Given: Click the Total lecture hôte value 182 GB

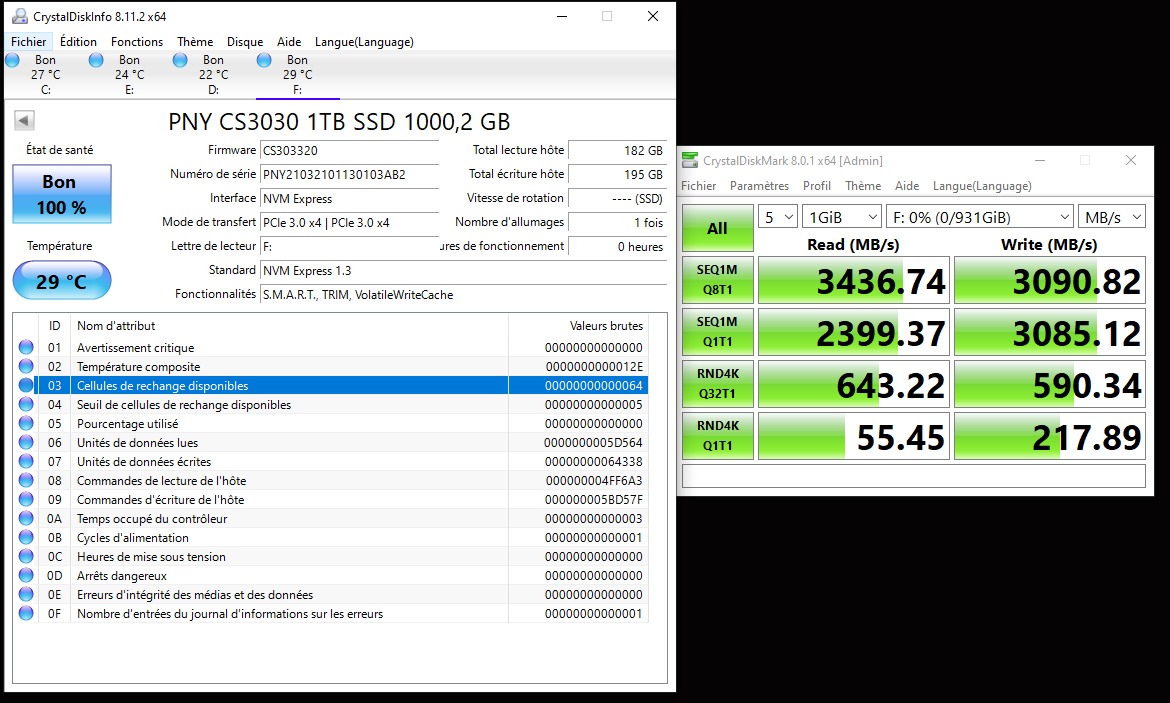Looking at the screenshot, I should coord(618,151).
